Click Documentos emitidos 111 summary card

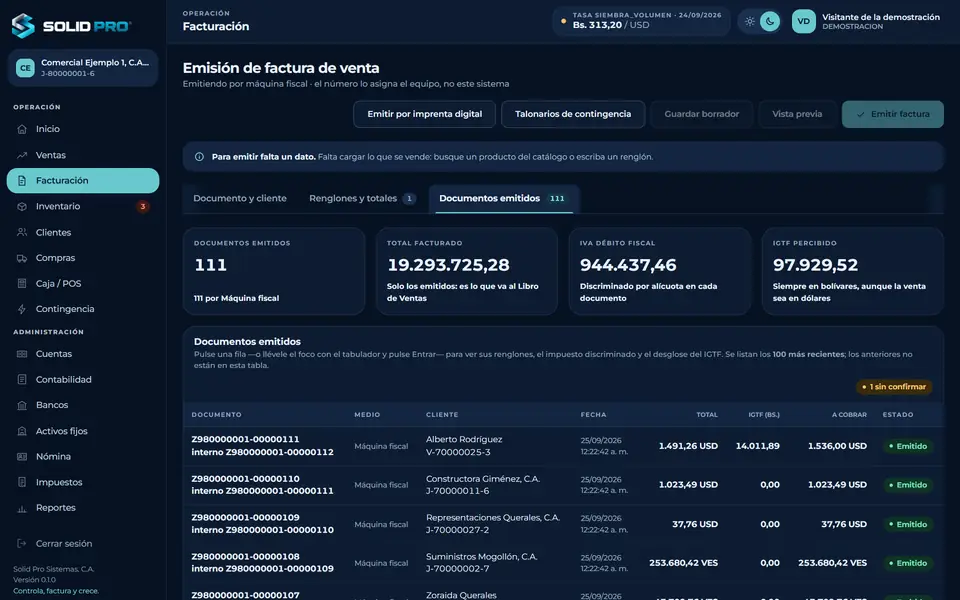(x=274, y=271)
